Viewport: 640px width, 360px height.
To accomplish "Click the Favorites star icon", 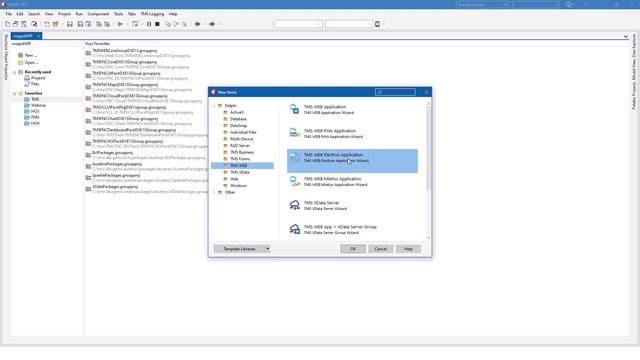I will (21, 93).
